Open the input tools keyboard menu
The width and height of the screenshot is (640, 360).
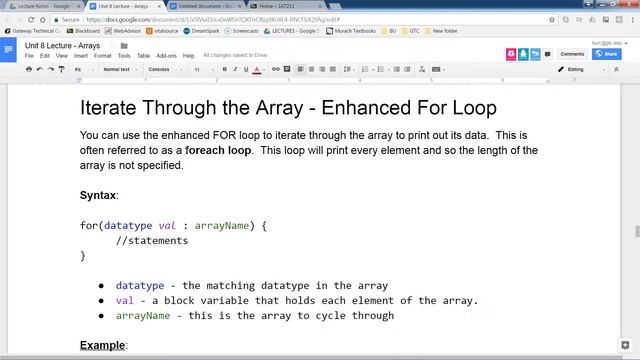[x=438, y=69]
